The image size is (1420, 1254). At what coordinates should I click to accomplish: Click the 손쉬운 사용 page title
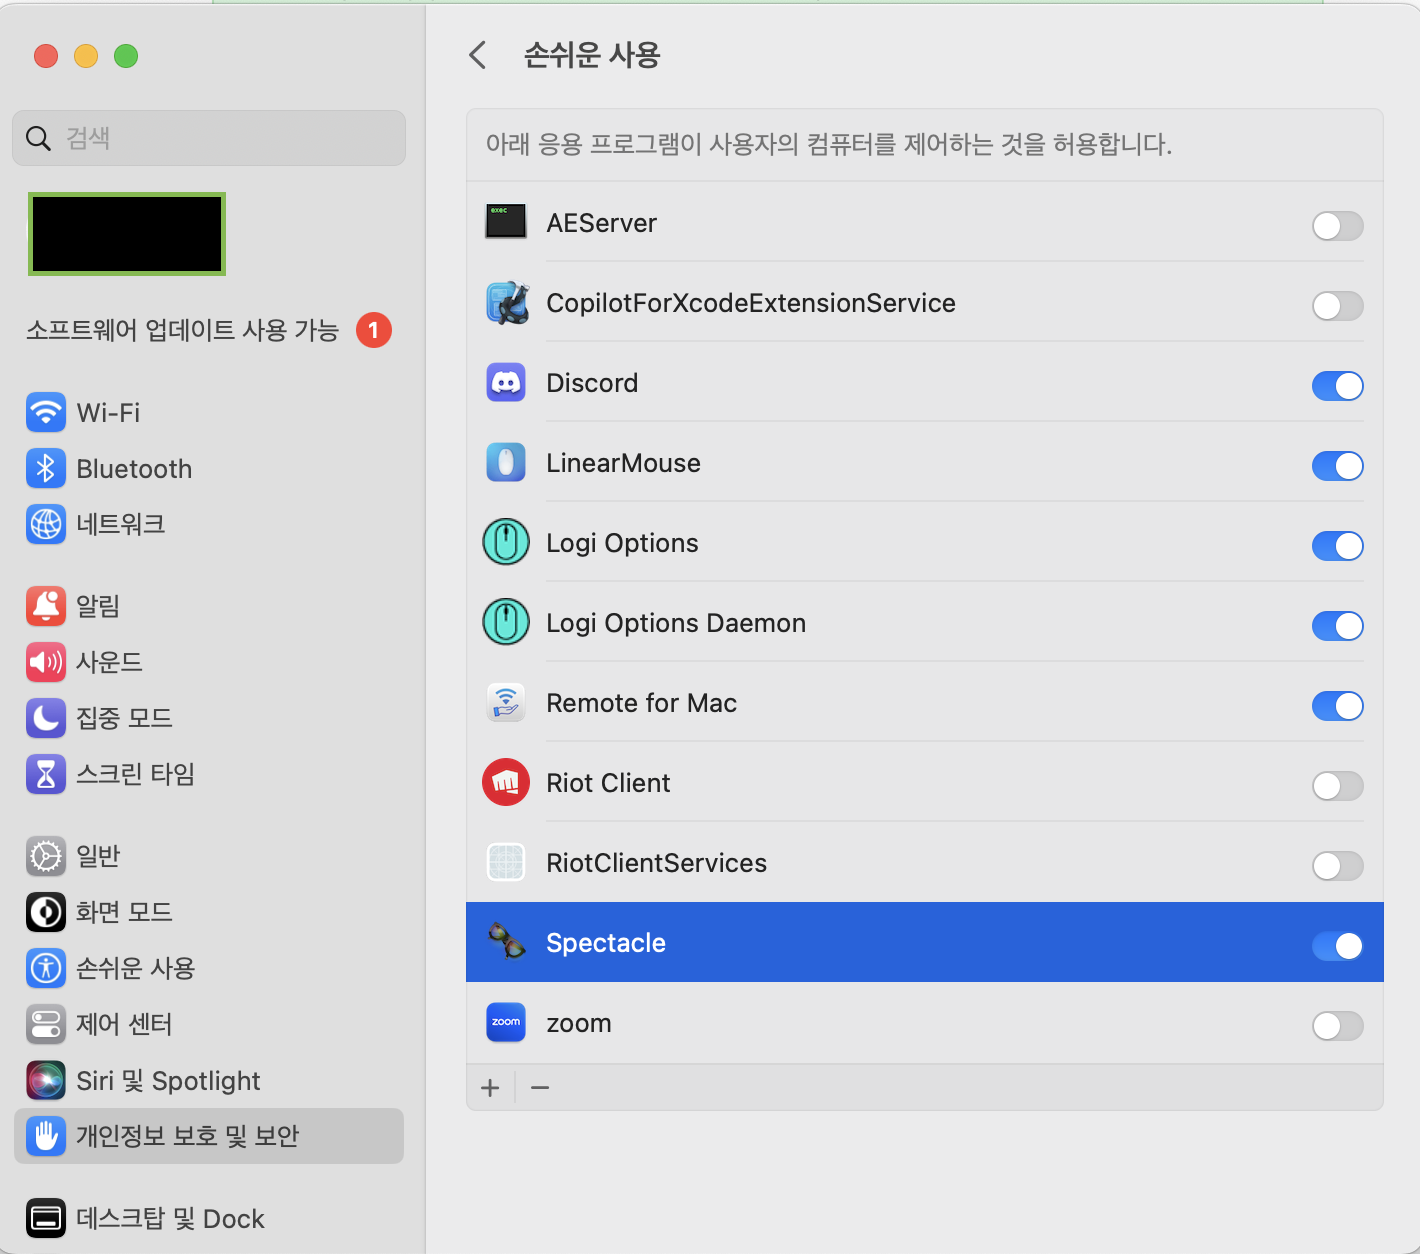592,55
